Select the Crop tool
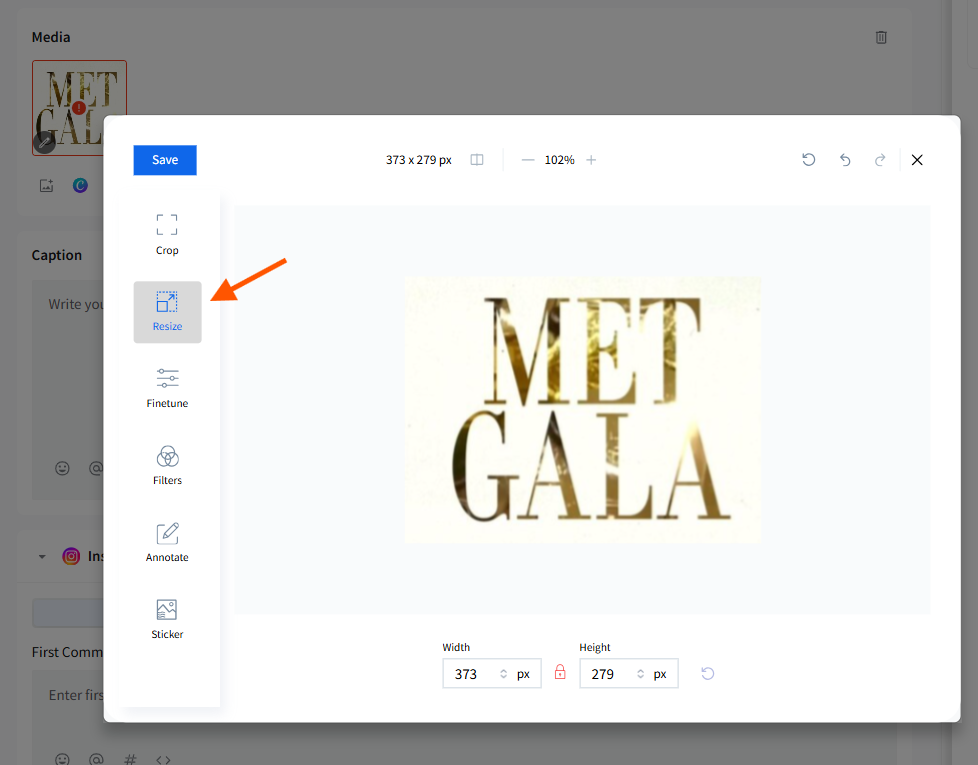 coord(167,235)
